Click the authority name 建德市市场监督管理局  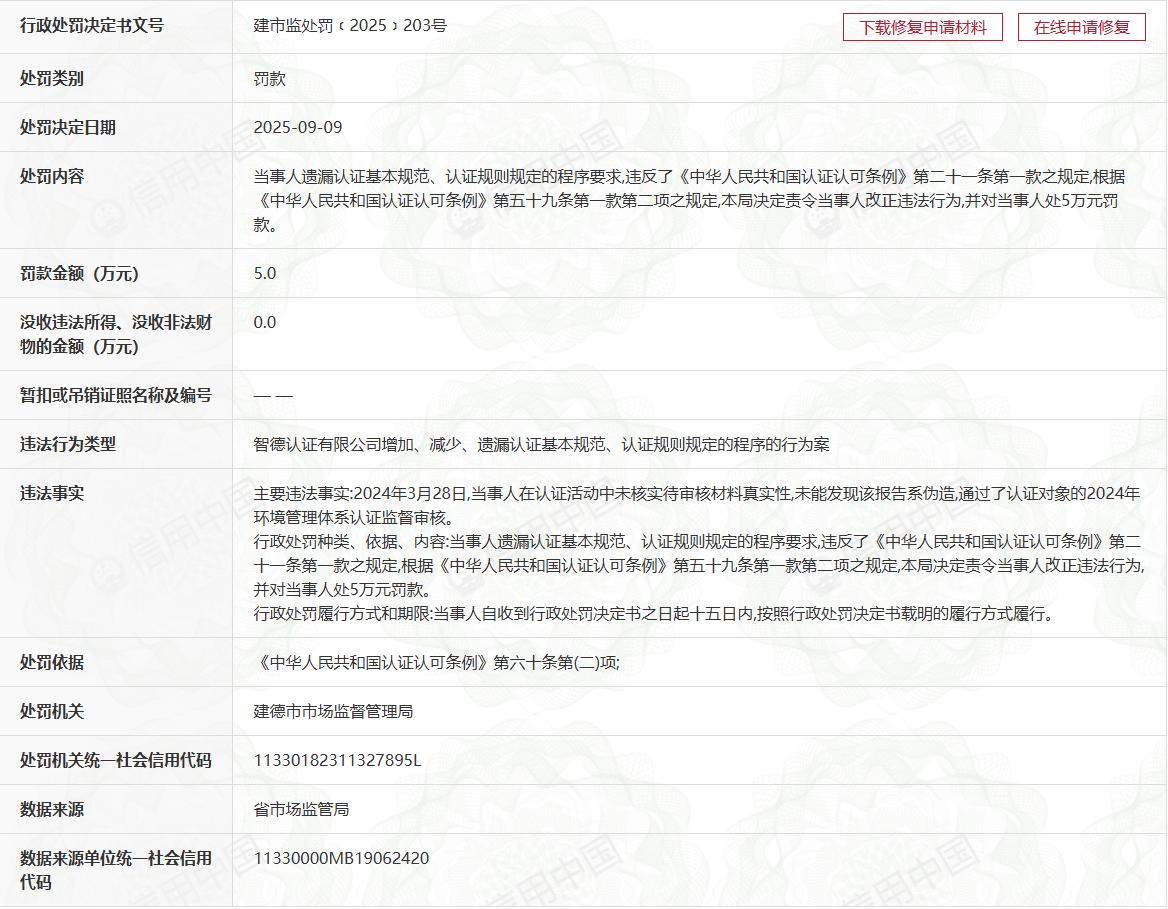333,711
